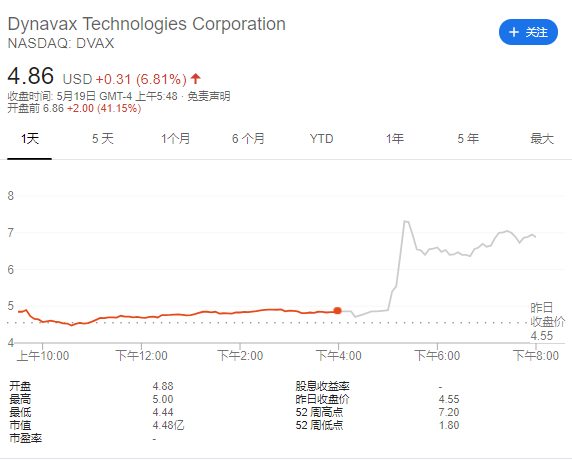The image size is (572, 460).
Task: Click the 上午10:00 time axis label
Action: (43, 355)
